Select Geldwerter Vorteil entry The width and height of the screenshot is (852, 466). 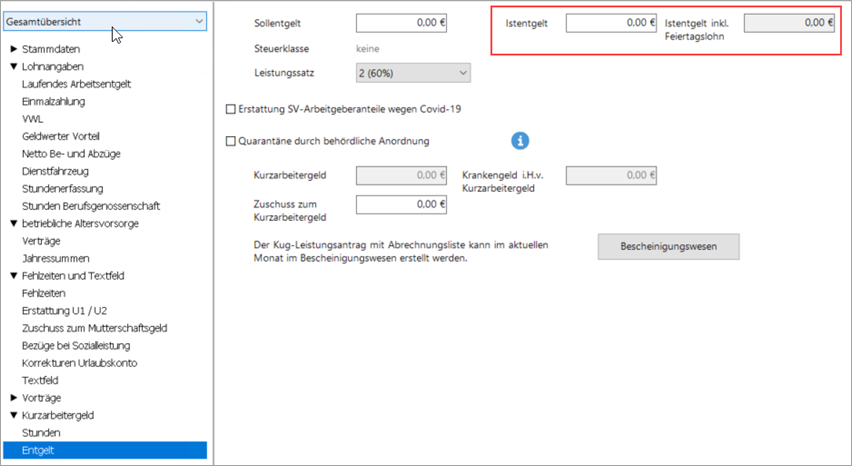(x=61, y=136)
